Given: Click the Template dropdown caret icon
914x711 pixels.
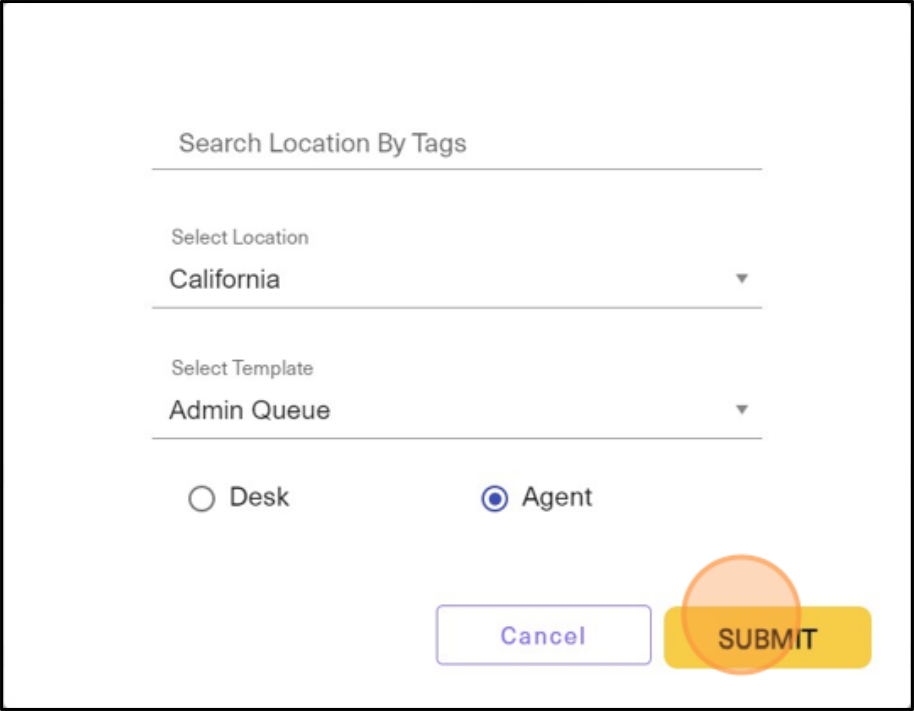Looking at the screenshot, I should coord(742,409).
